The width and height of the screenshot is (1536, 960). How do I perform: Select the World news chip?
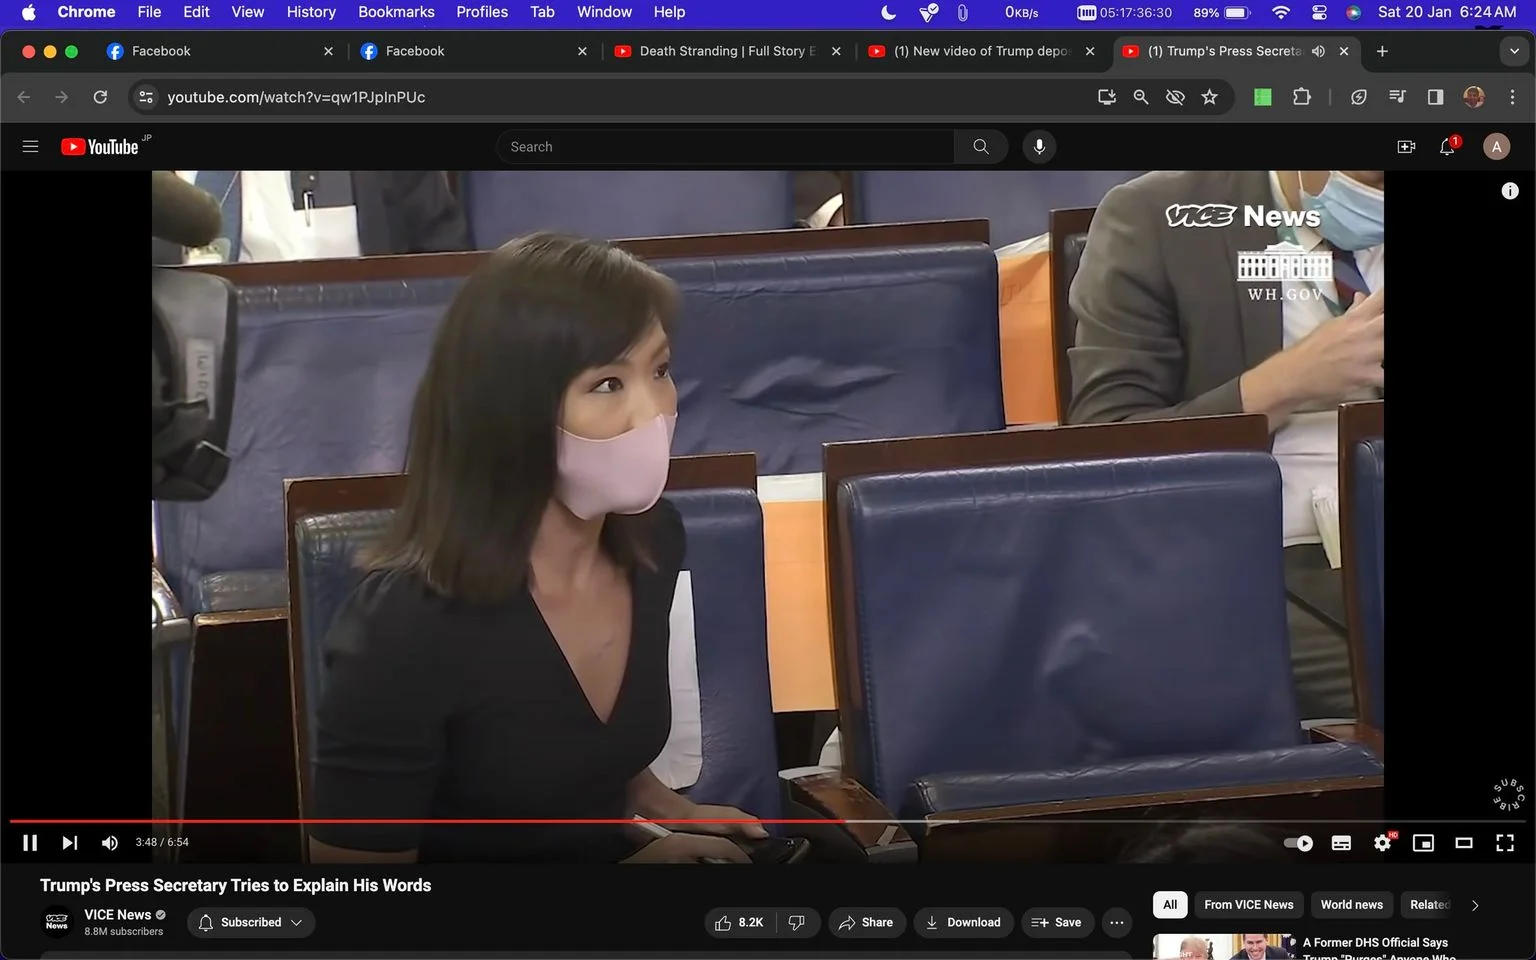pos(1351,905)
